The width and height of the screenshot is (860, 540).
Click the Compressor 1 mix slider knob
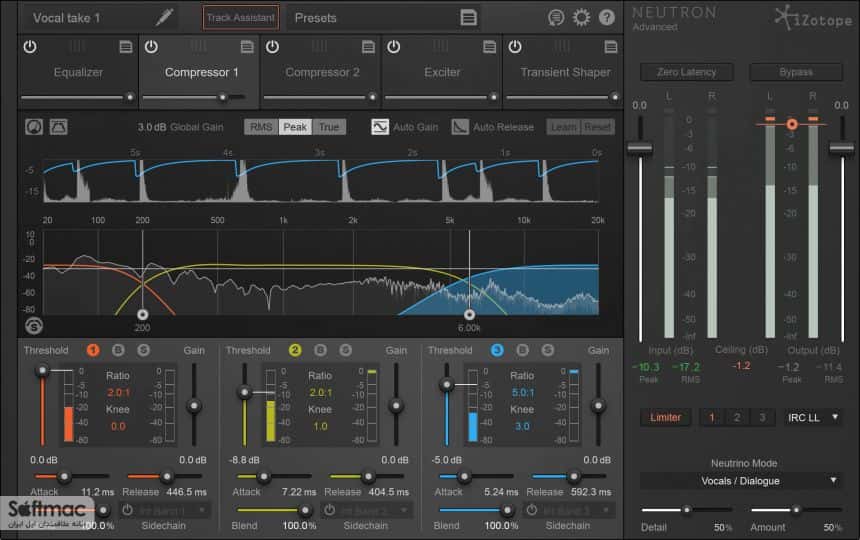[223, 97]
